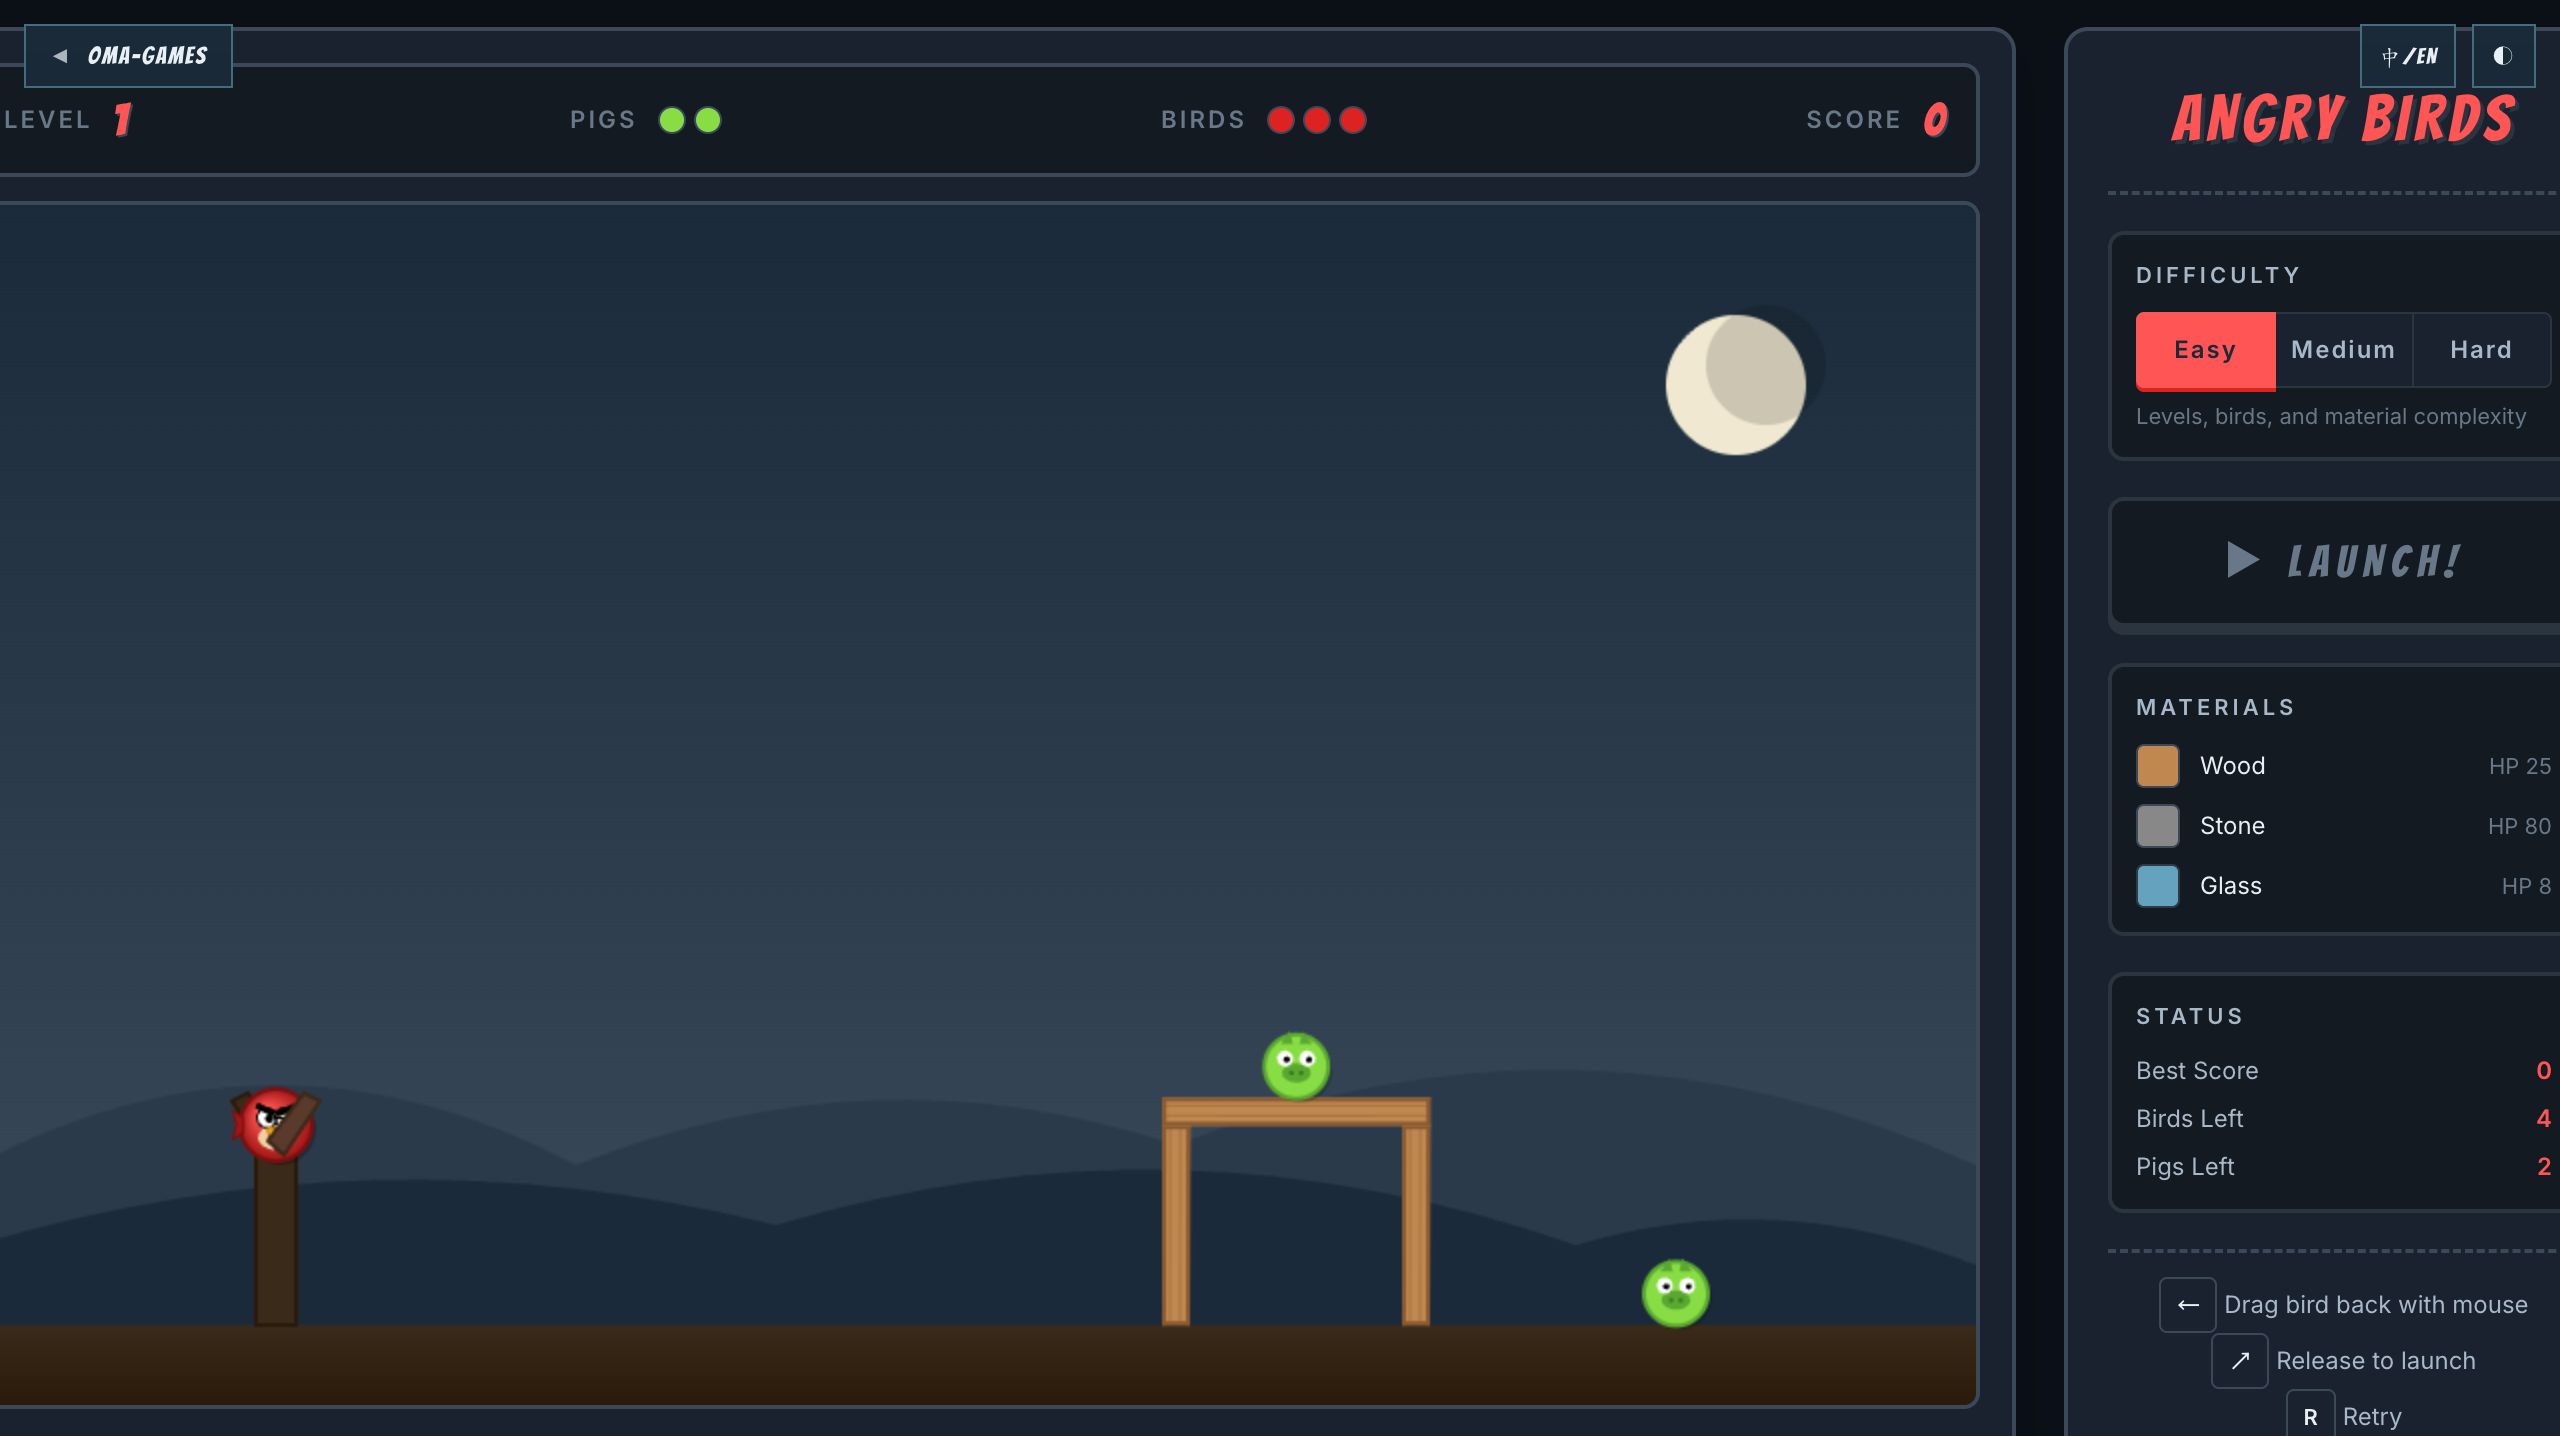Select Hard difficulty
Image resolution: width=2560 pixels, height=1436 pixels.
pos(2481,350)
